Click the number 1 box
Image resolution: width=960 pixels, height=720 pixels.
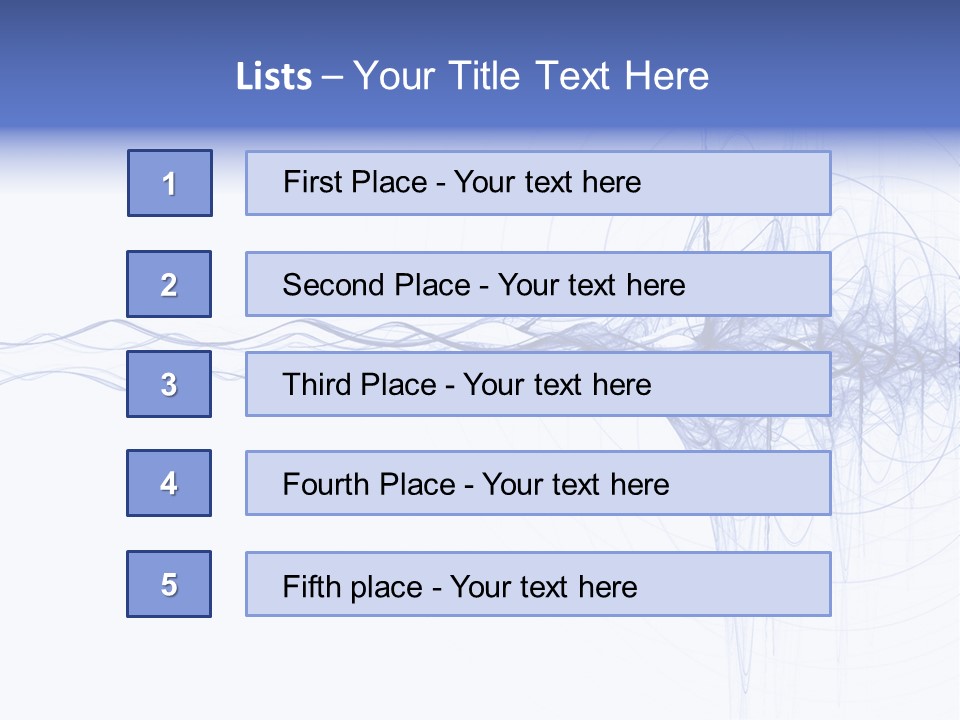pos(170,183)
